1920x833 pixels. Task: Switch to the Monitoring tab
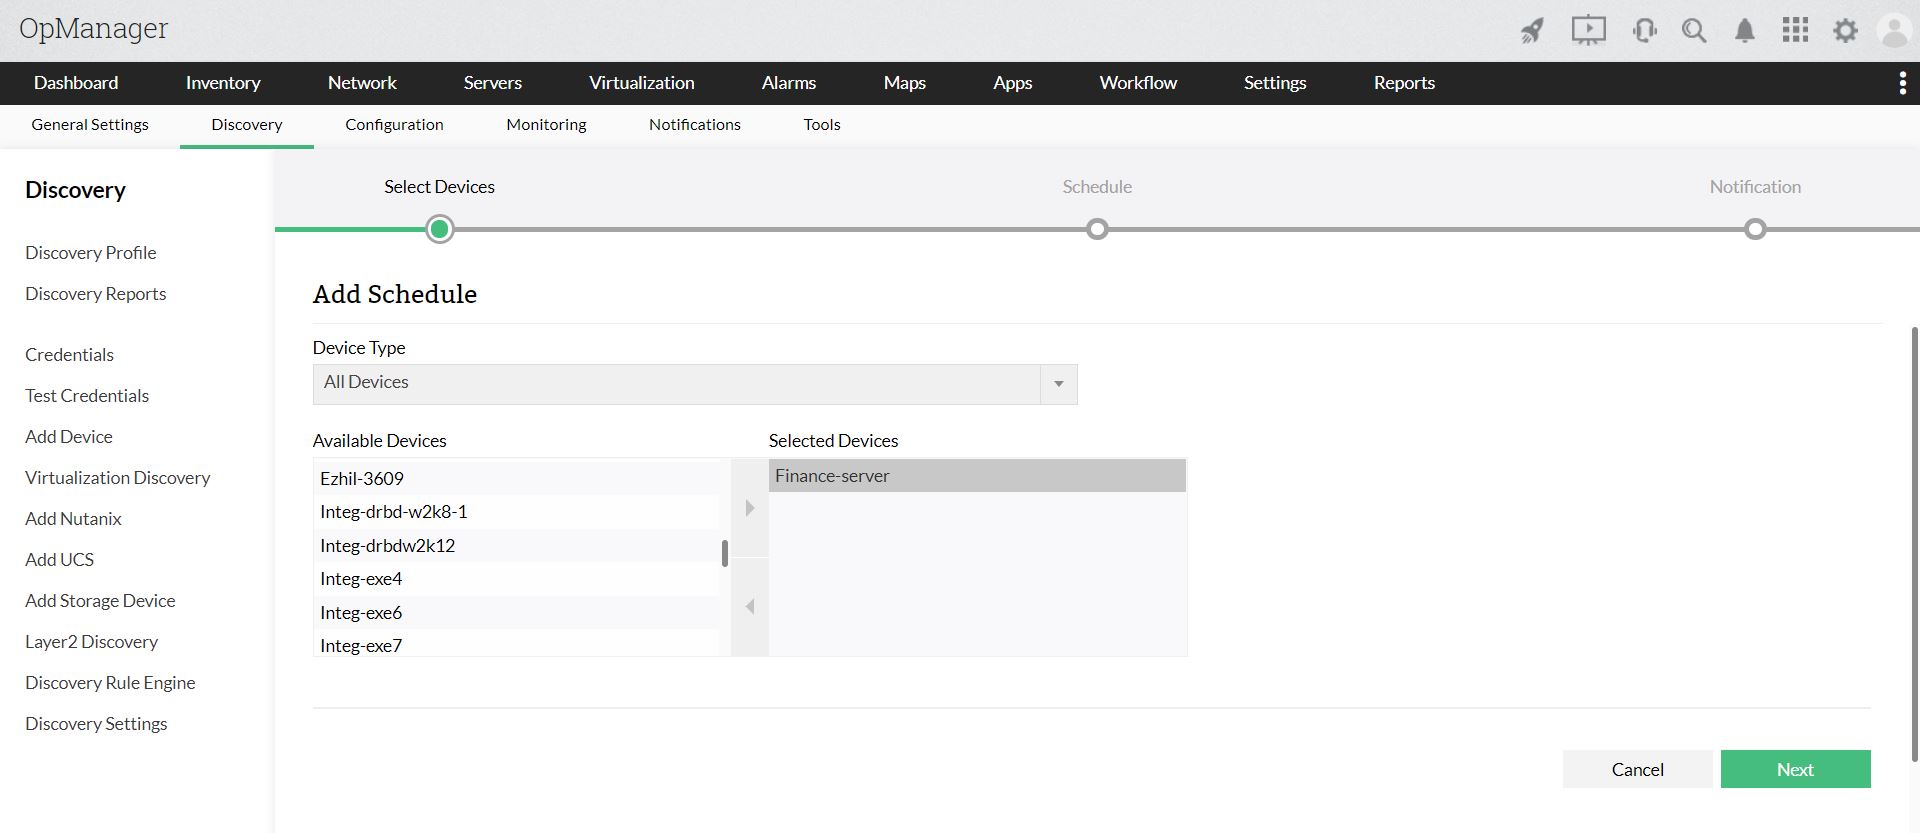pyautogui.click(x=546, y=125)
